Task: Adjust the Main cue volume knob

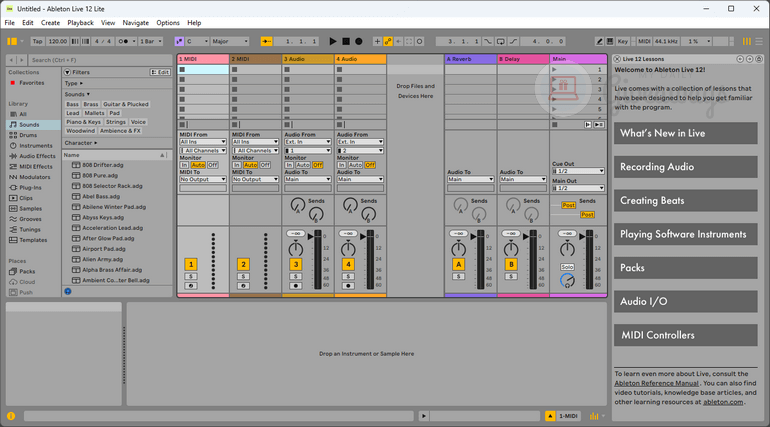Action: click(x=567, y=281)
